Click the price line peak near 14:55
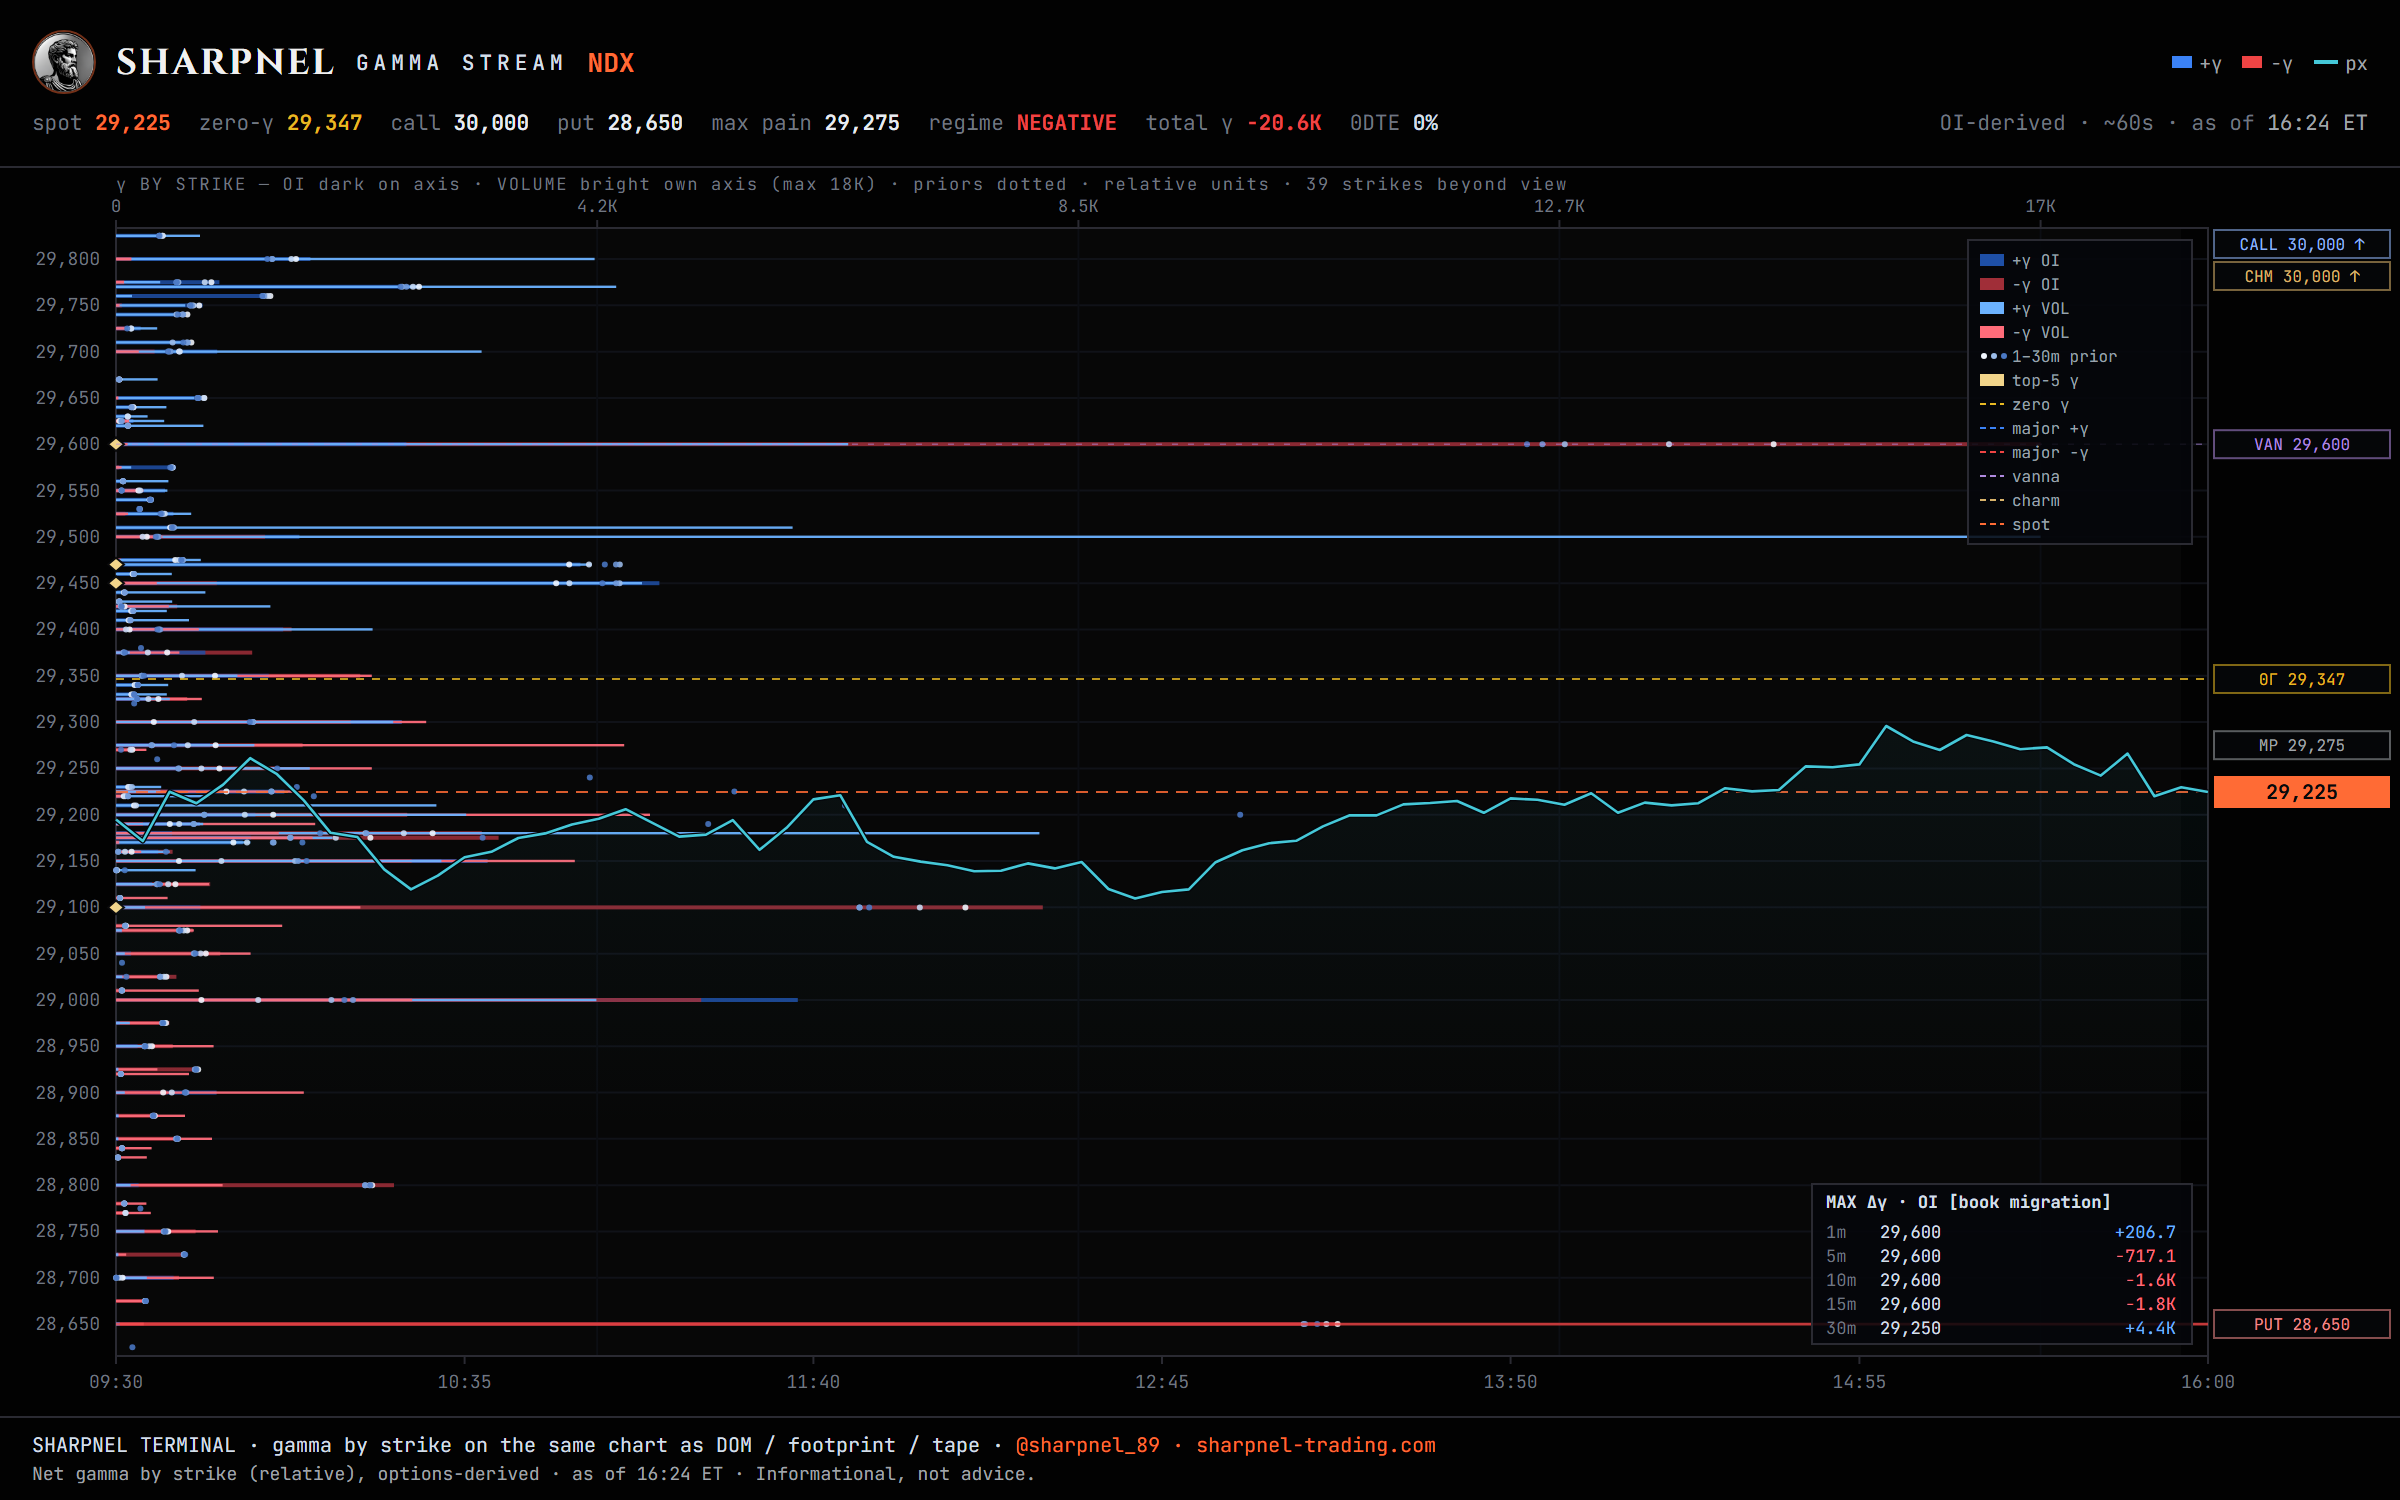The image size is (2400, 1500). coord(1886,726)
